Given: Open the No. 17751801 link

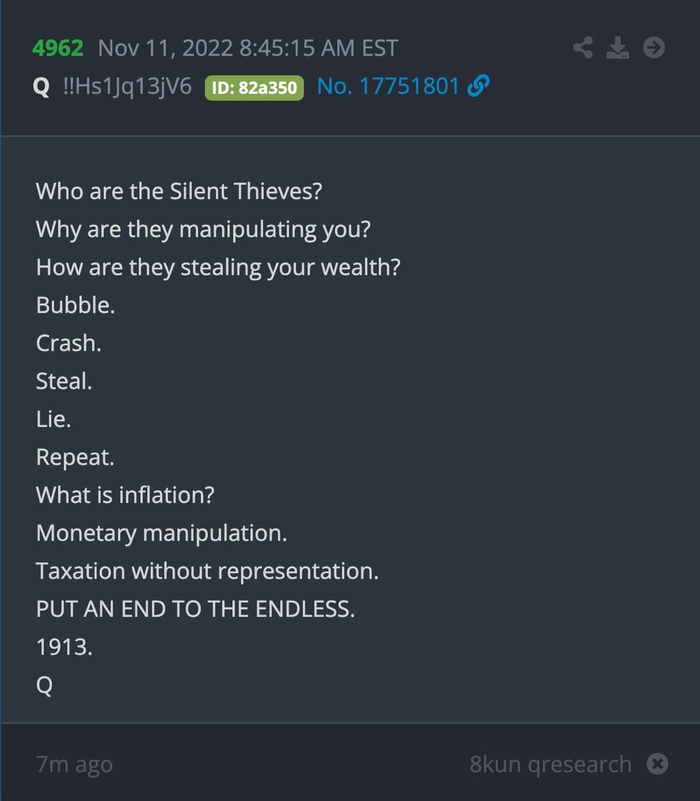Looking at the screenshot, I should pyautogui.click(x=388, y=87).
